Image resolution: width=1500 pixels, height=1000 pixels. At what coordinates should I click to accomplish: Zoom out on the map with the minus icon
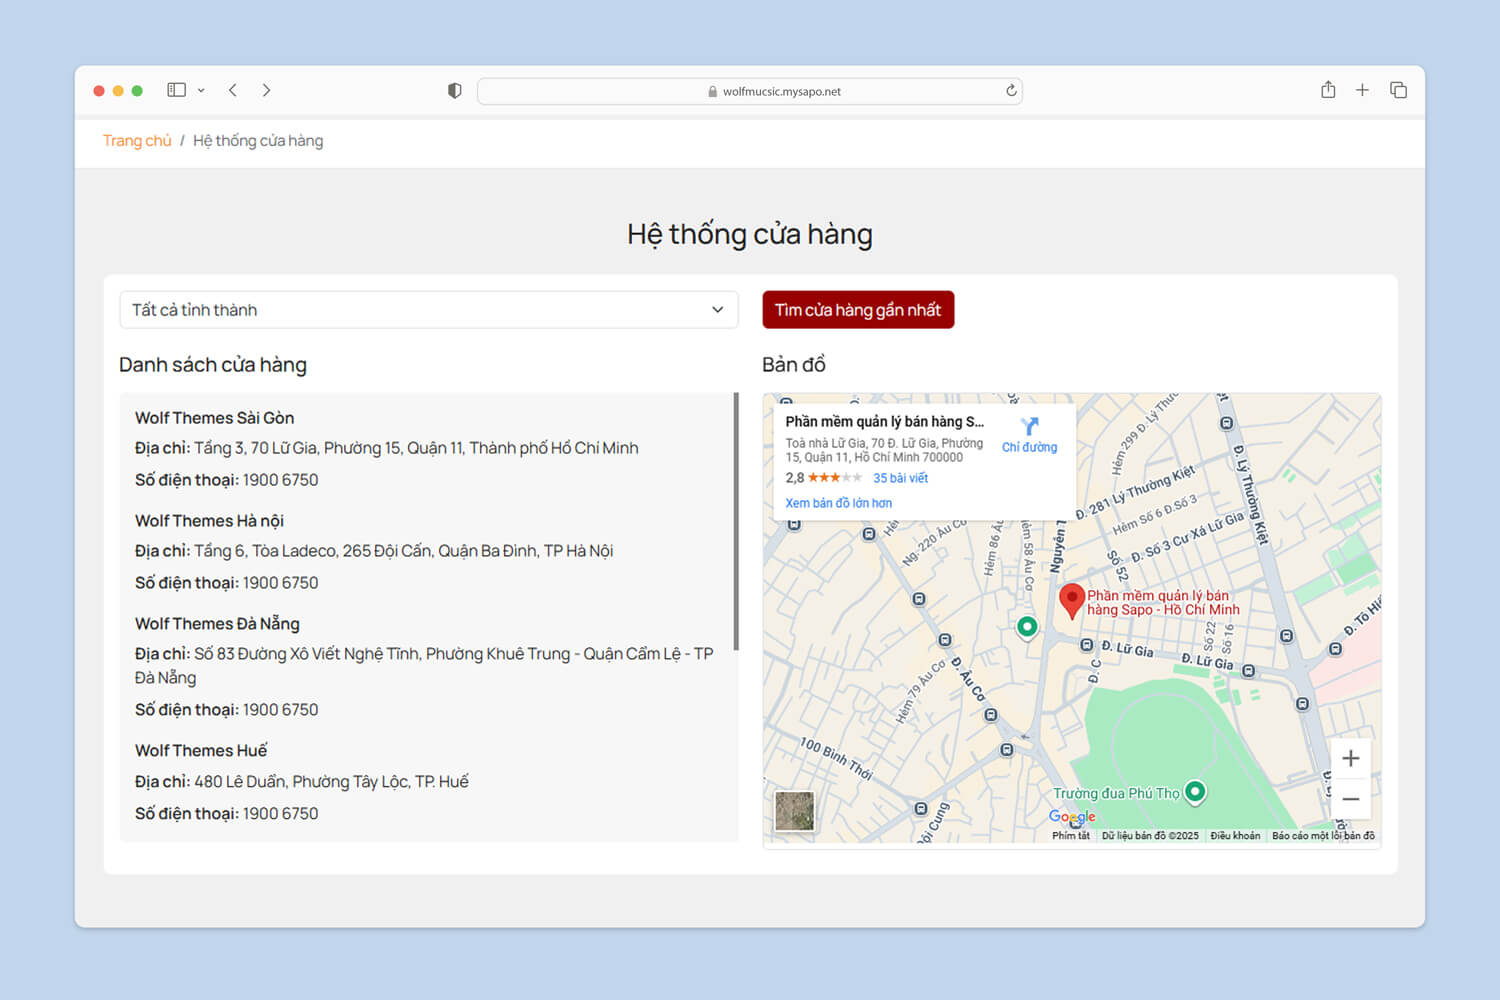click(1350, 799)
